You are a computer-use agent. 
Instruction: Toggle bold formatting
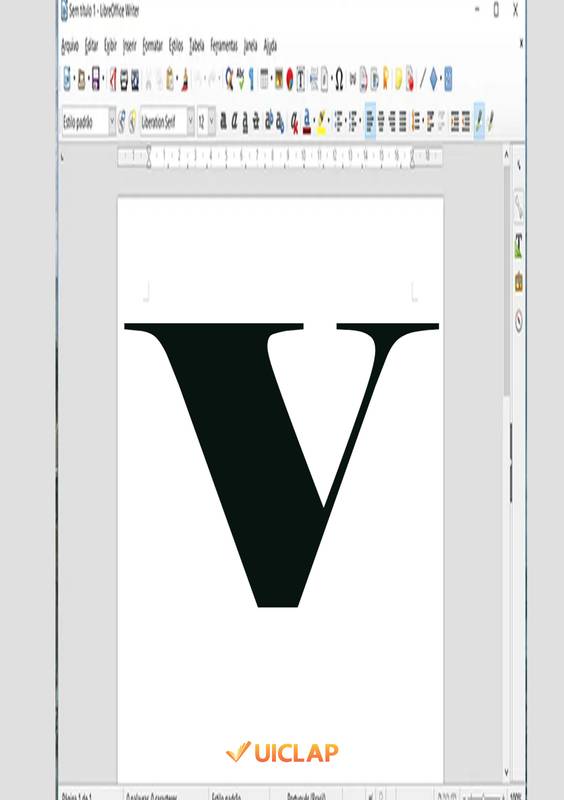coord(224,122)
